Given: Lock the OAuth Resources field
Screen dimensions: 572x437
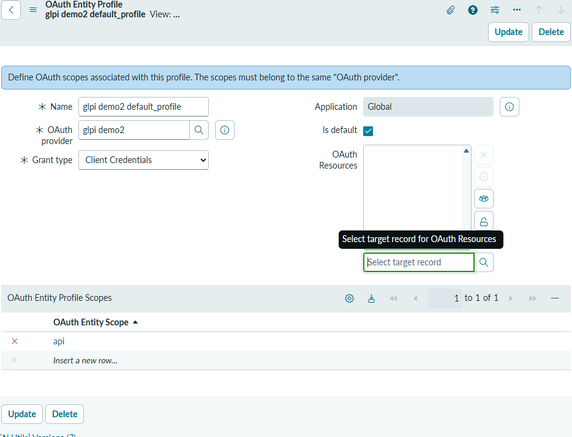Looking at the screenshot, I should (x=484, y=221).
